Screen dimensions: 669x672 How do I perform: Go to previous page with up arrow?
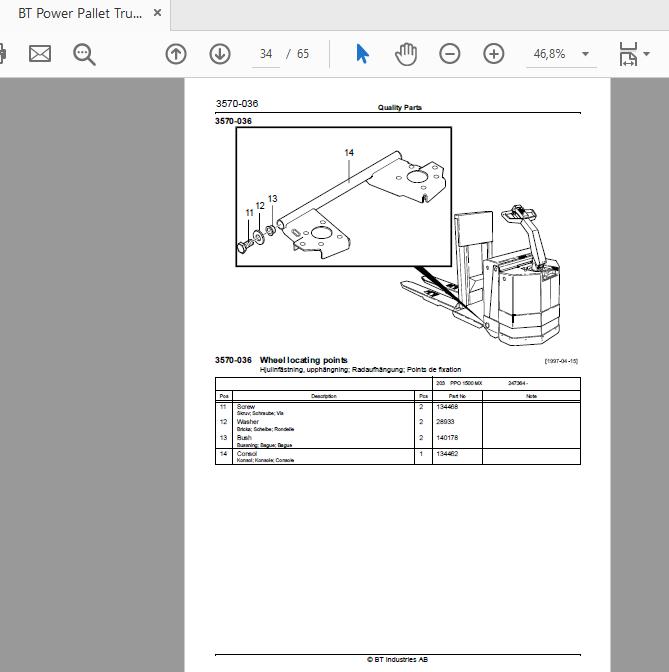click(176, 54)
